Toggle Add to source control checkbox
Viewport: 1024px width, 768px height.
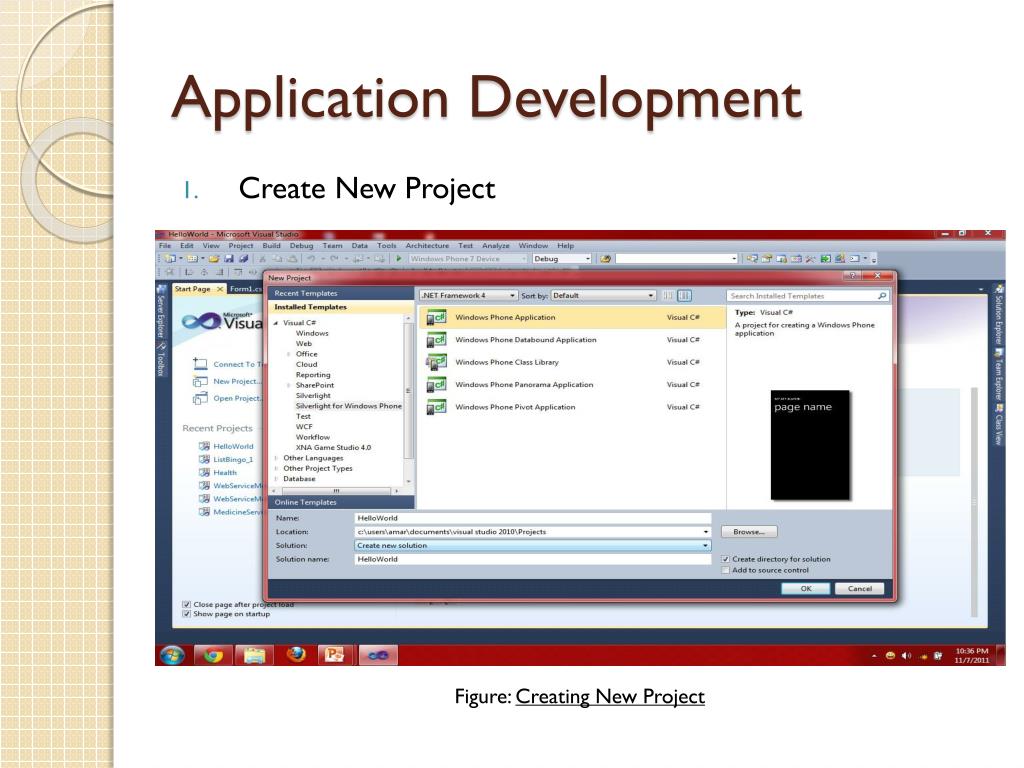pos(725,570)
